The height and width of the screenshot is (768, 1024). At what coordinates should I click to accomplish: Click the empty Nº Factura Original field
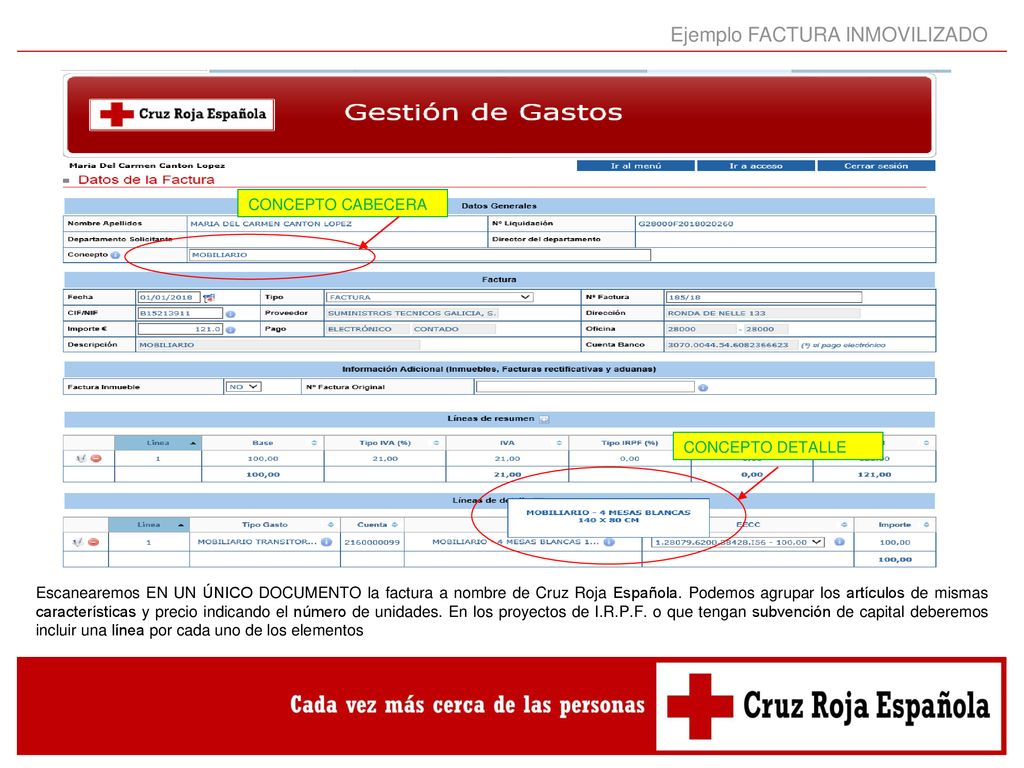click(x=585, y=387)
